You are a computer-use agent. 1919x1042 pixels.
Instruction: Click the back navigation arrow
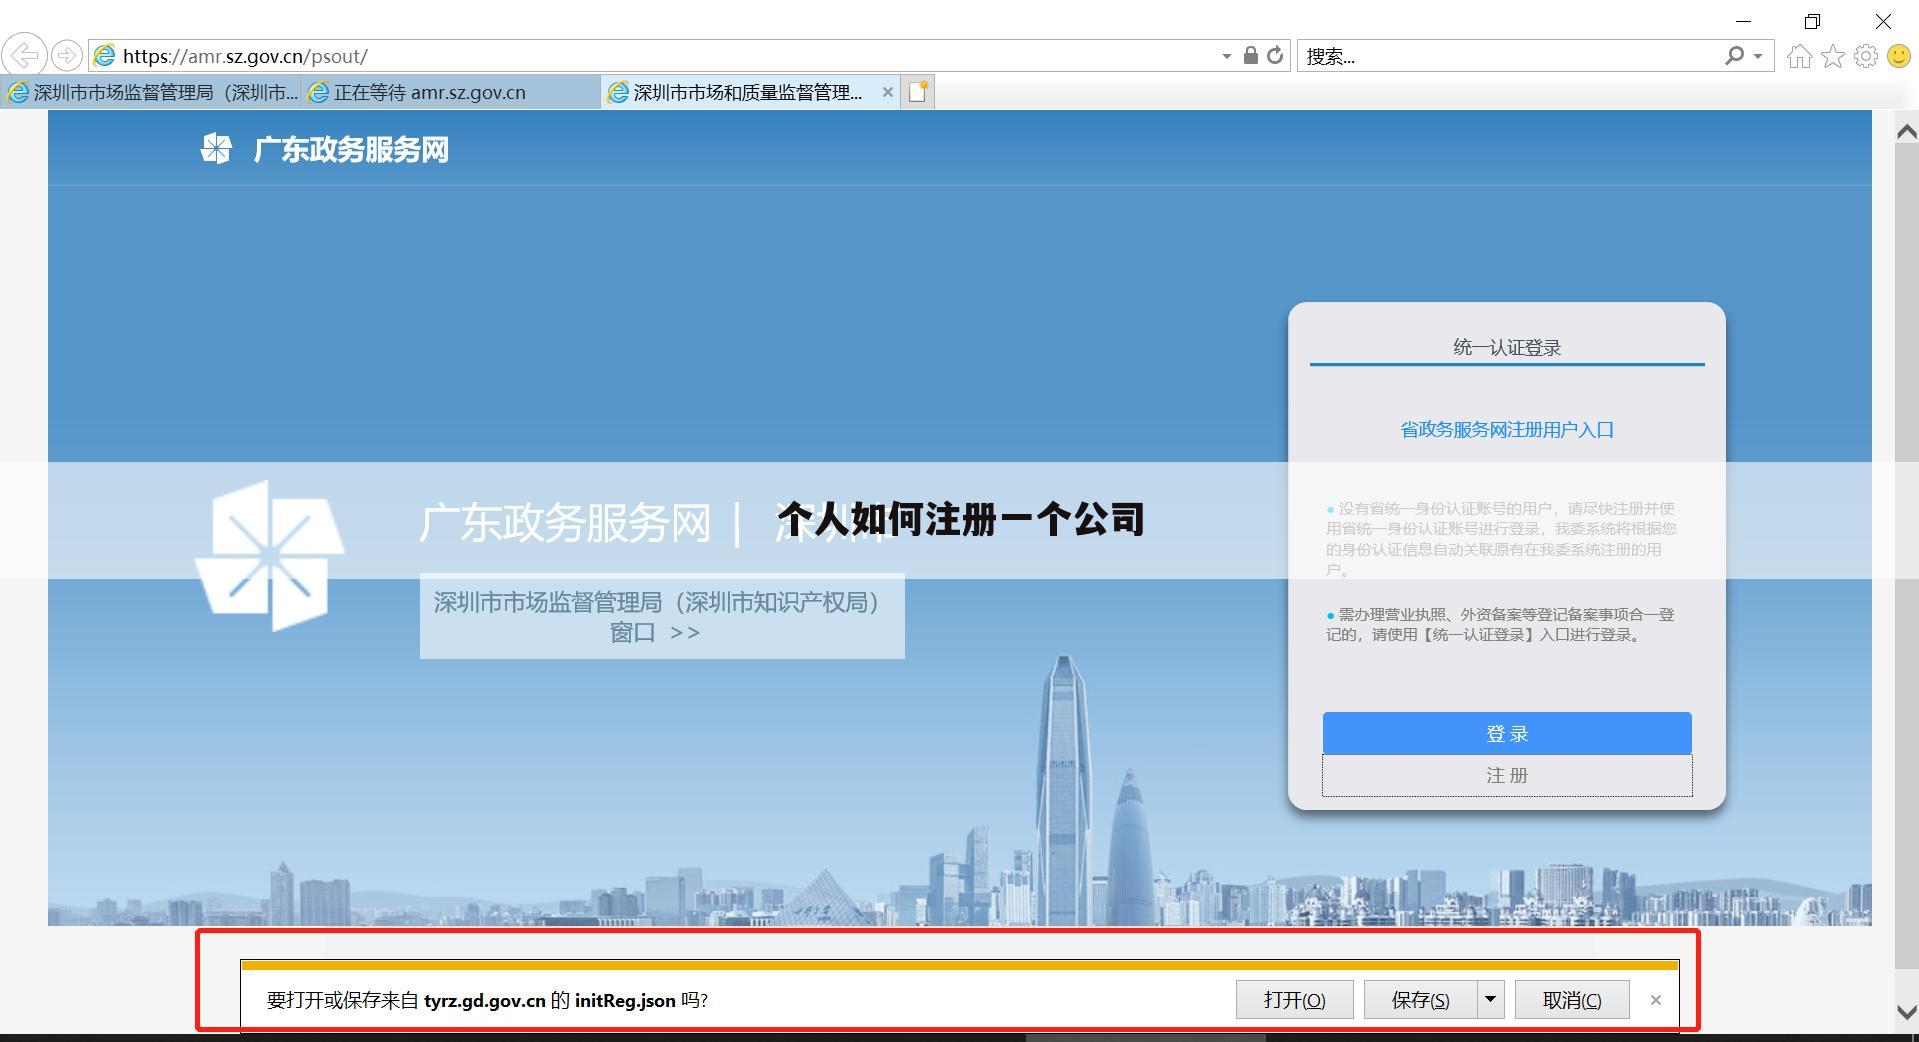(24, 55)
